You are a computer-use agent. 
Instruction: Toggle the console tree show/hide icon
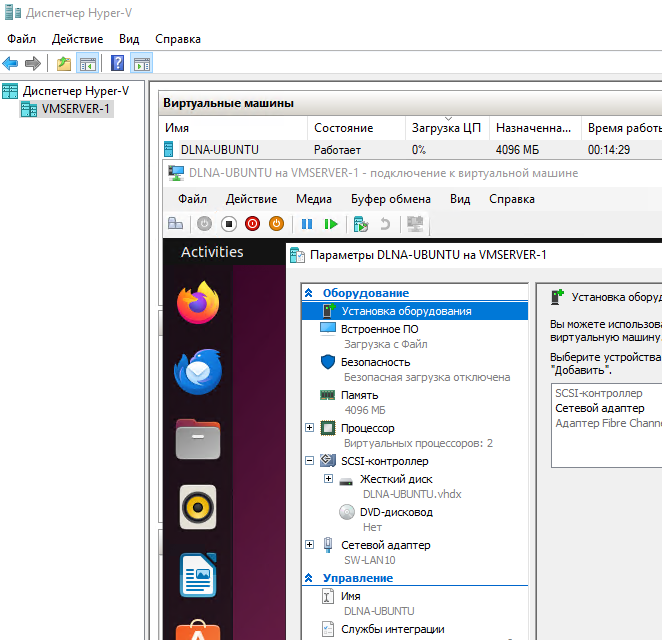(x=87, y=64)
